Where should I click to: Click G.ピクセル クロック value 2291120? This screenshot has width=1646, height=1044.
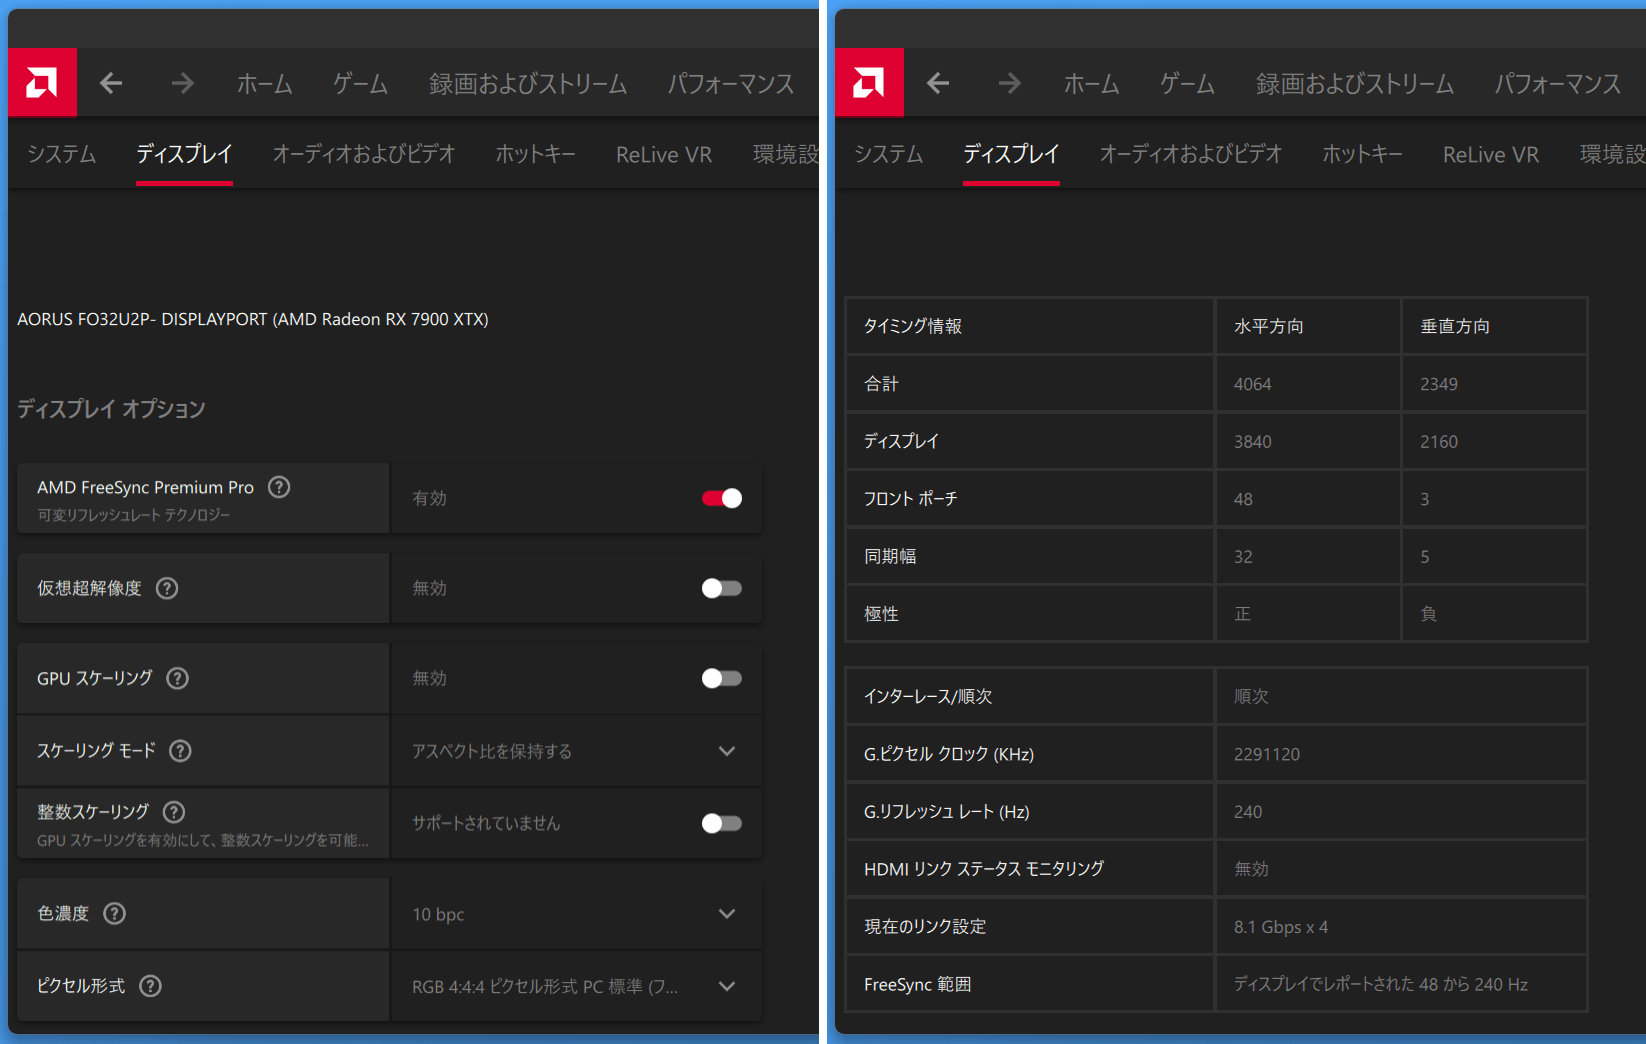1267,754
